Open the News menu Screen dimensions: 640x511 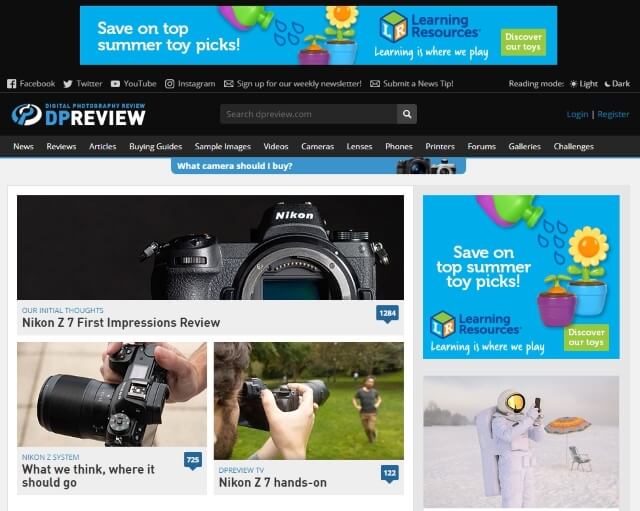tap(23, 147)
